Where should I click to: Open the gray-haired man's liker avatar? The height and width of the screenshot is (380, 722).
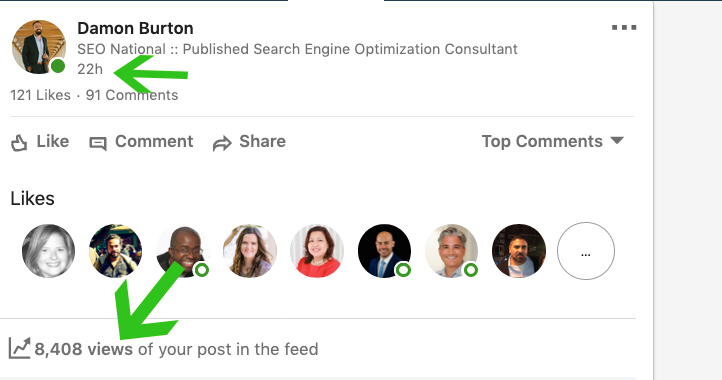(452, 251)
